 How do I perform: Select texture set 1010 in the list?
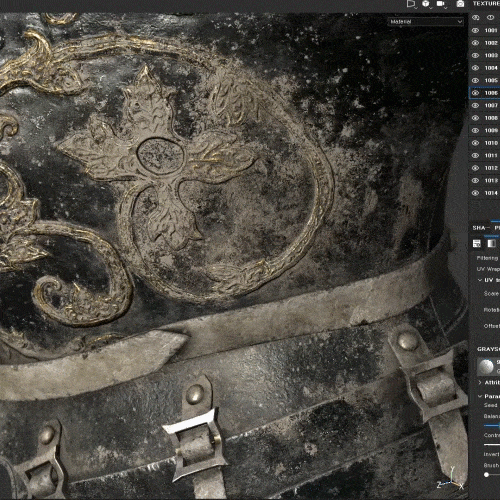(x=491, y=143)
